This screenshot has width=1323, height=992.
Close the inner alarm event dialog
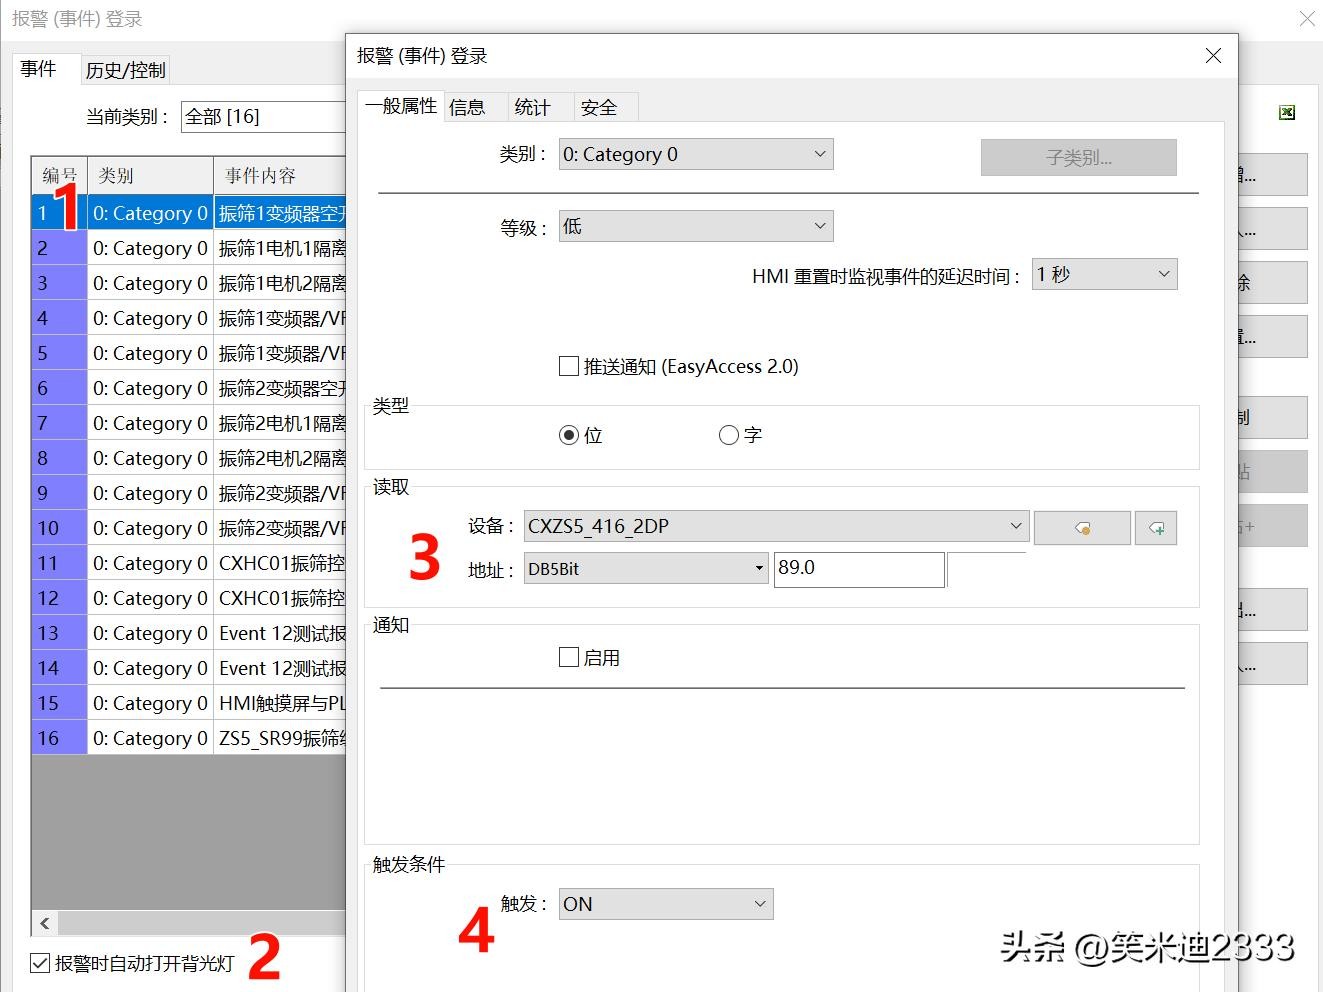pyautogui.click(x=1213, y=56)
